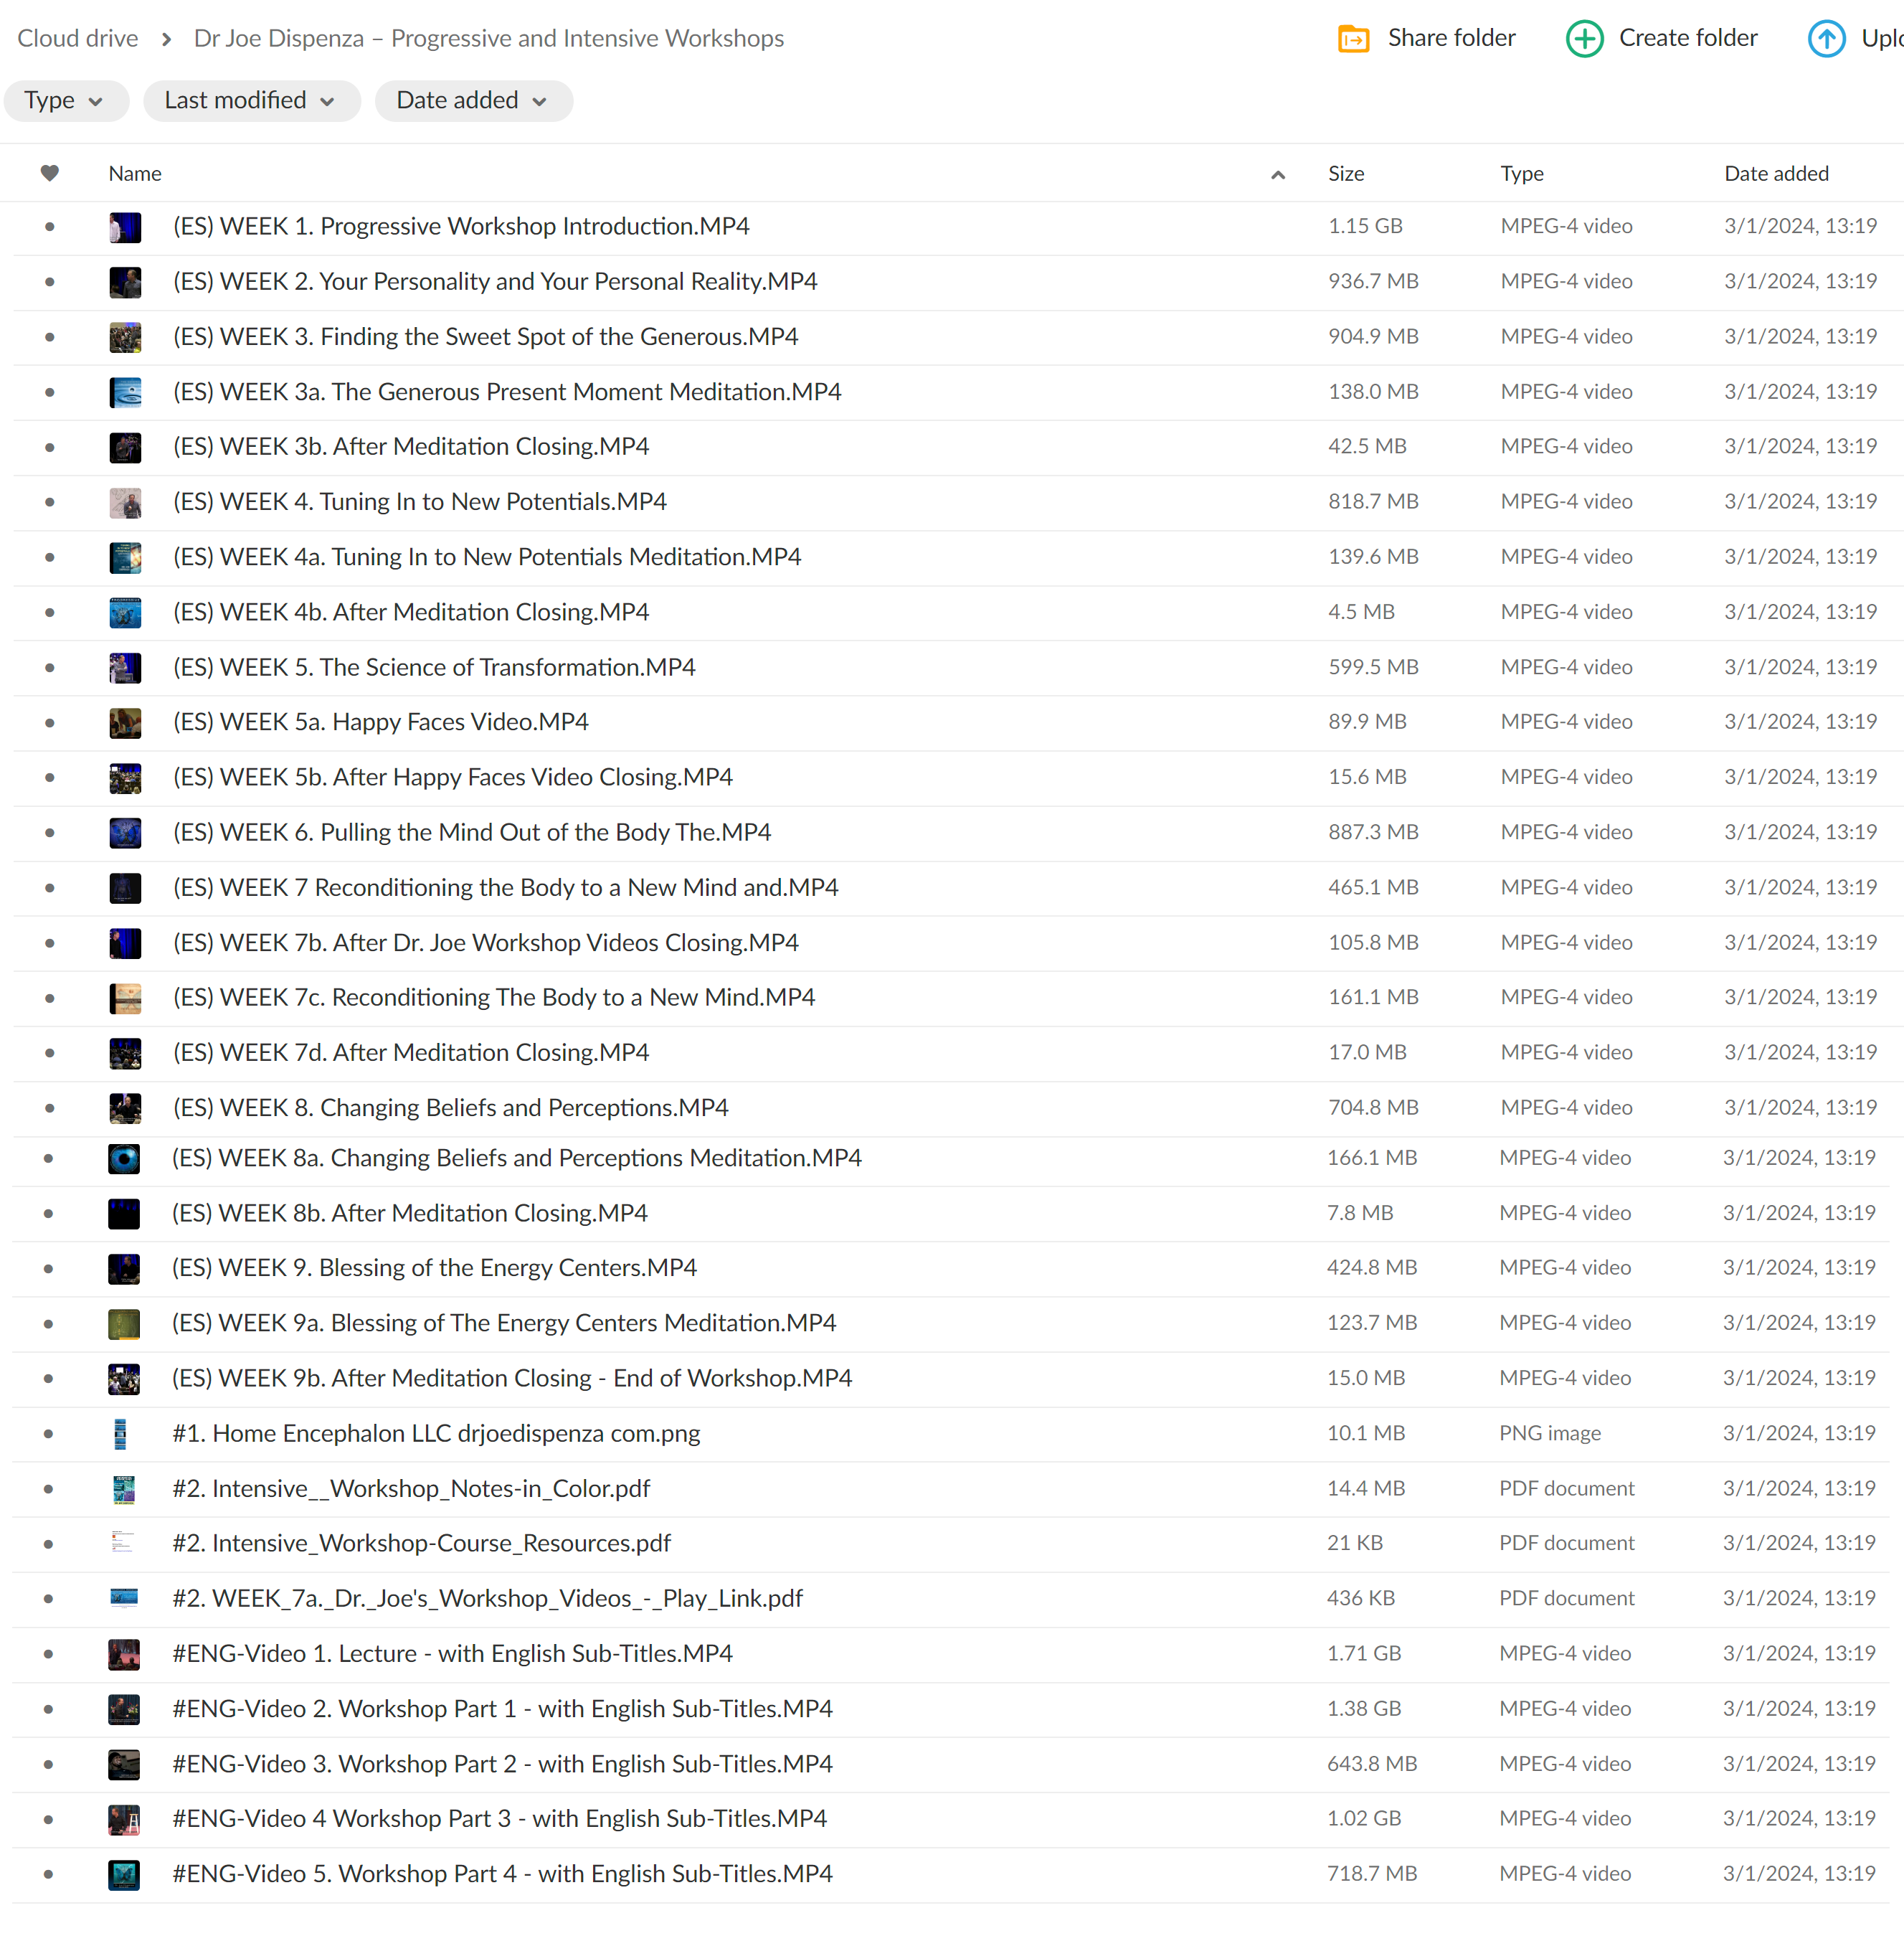Click PDF icon of WEEK_7a Play_Link file

coord(124,1598)
